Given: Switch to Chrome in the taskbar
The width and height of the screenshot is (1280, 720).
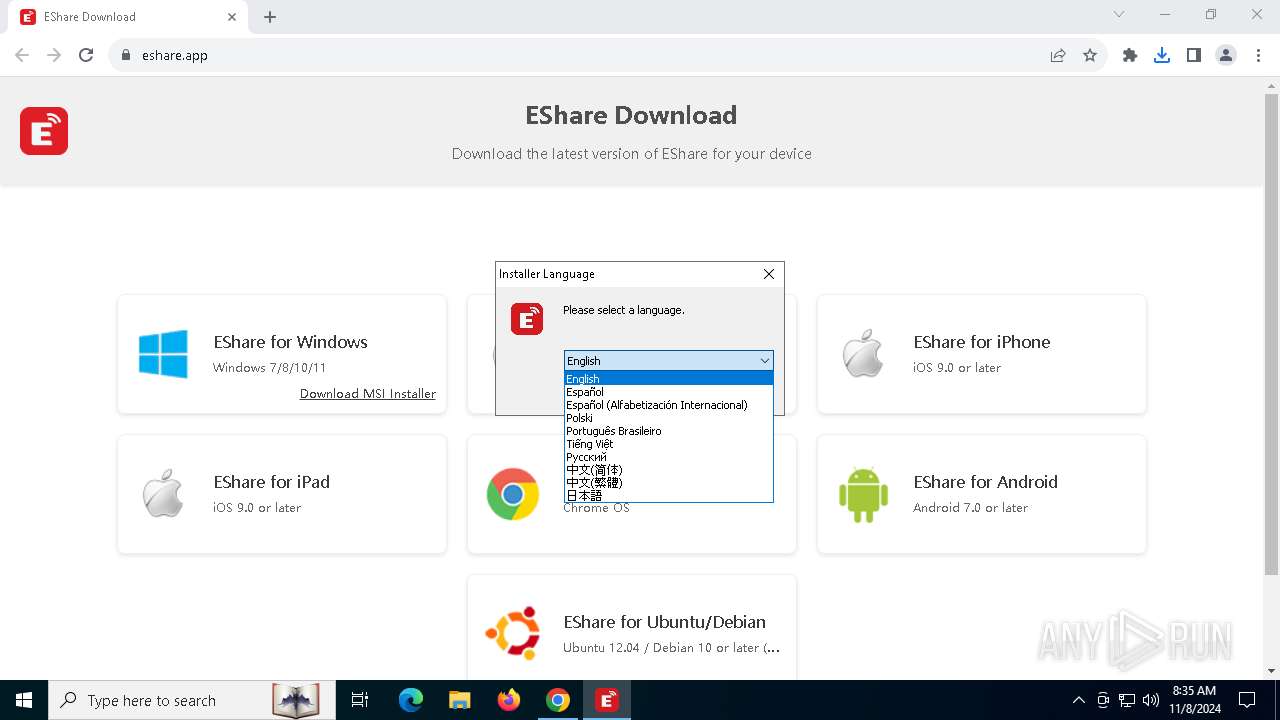Looking at the screenshot, I should coord(558,700).
